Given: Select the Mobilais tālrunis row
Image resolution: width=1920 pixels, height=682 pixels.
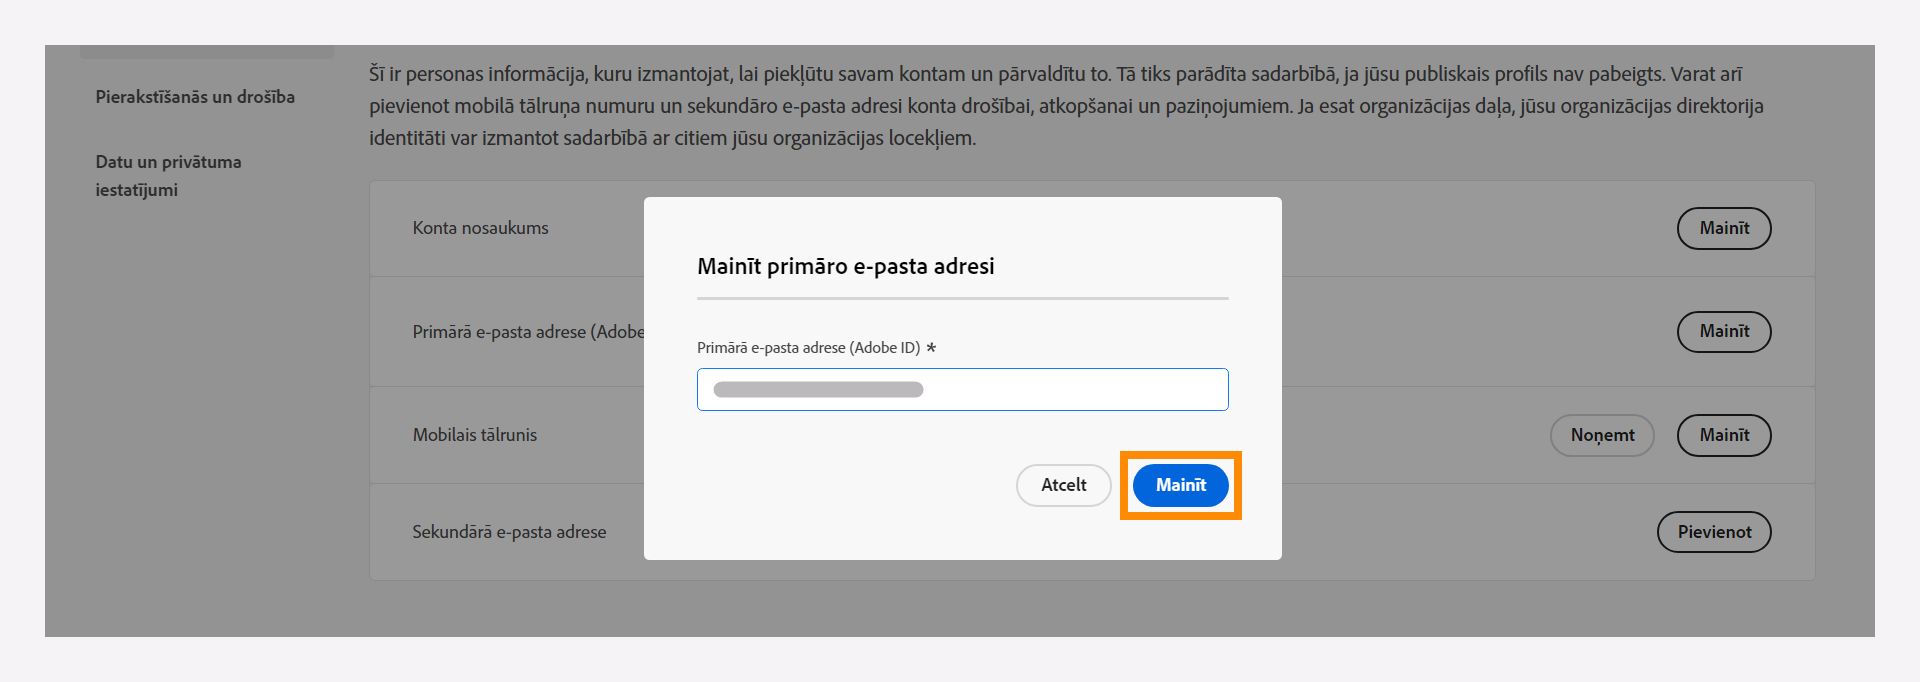Looking at the screenshot, I should (477, 435).
